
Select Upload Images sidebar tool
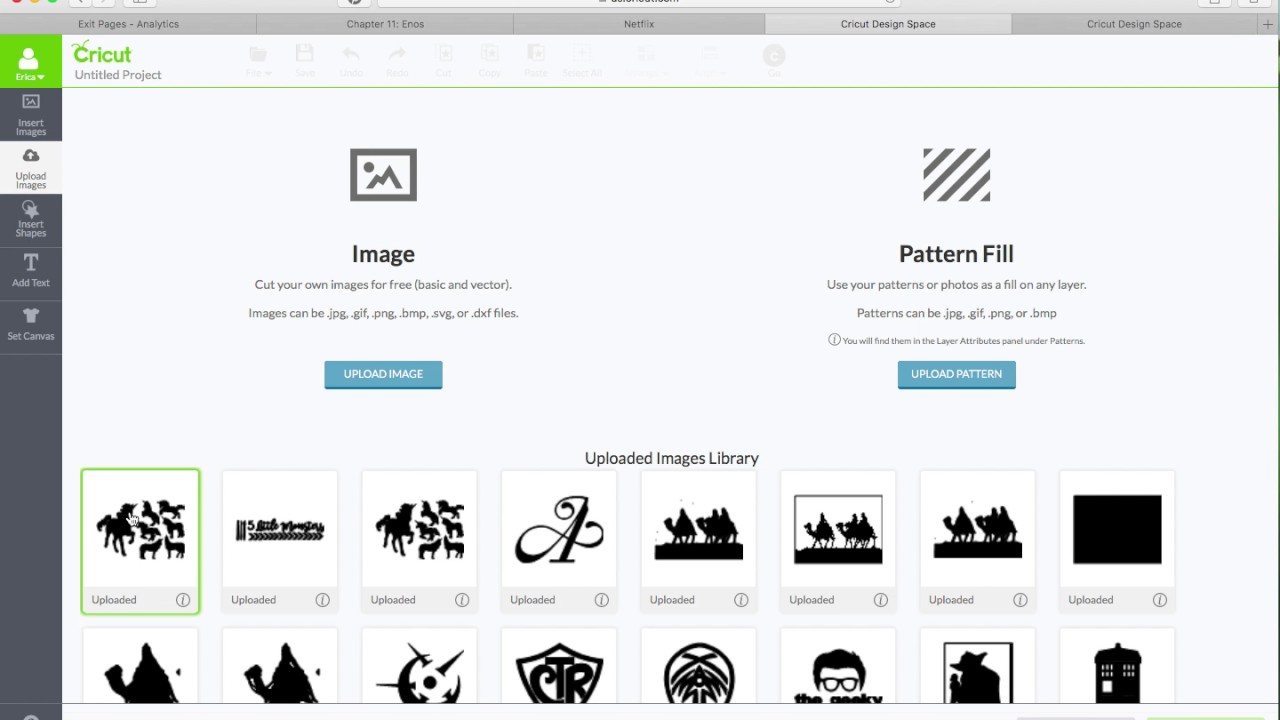[30, 167]
